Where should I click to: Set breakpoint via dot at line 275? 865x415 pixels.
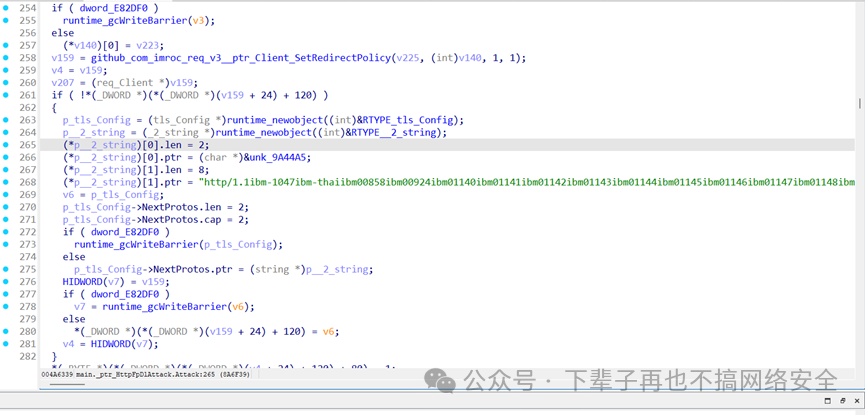tap(6, 269)
